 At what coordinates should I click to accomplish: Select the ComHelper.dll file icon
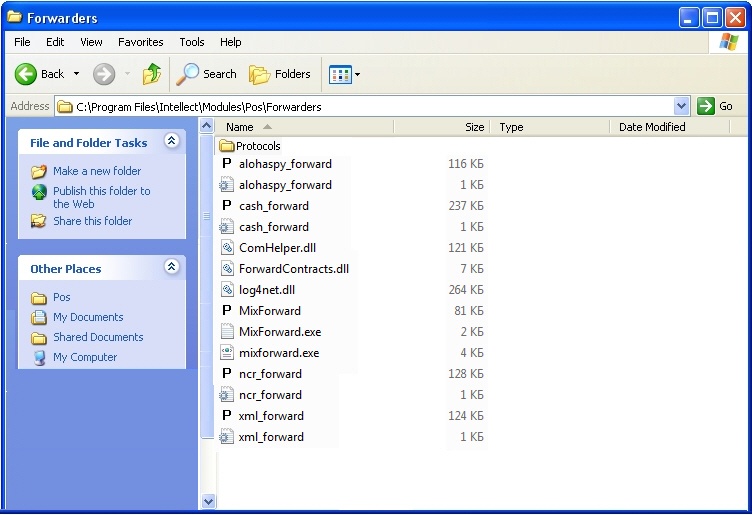point(227,248)
